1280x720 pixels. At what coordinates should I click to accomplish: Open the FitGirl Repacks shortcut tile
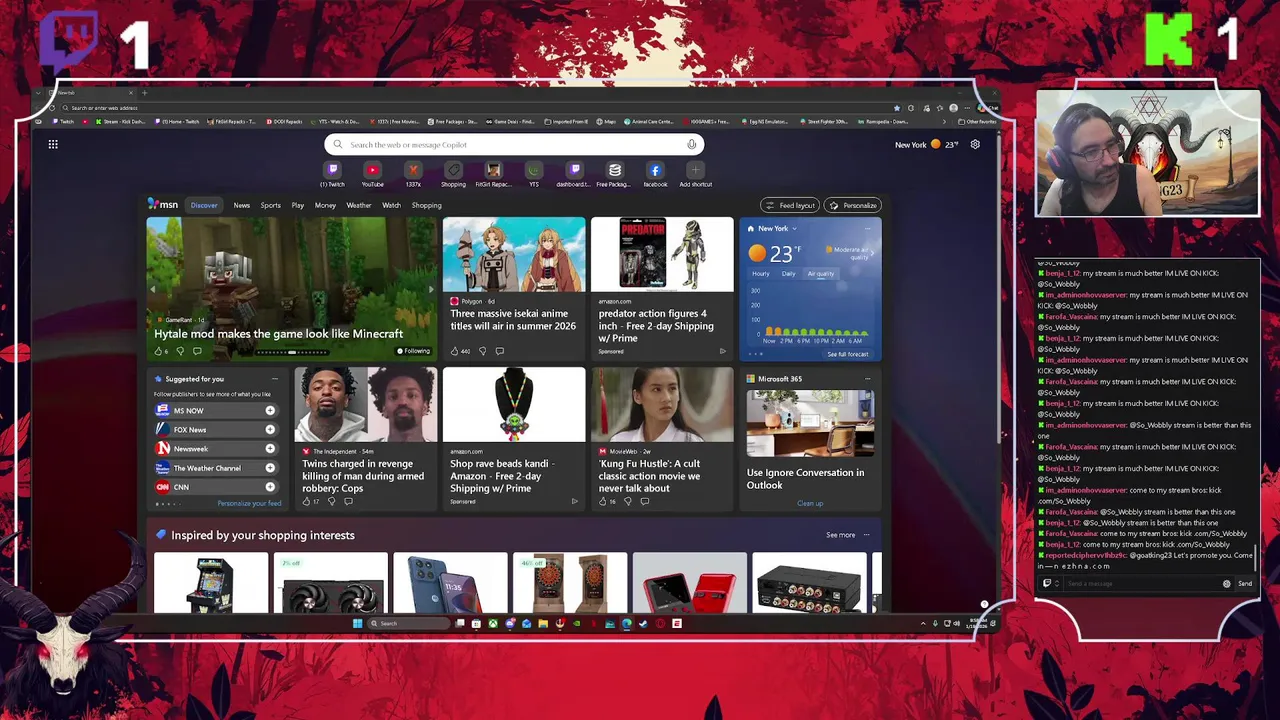[493, 174]
